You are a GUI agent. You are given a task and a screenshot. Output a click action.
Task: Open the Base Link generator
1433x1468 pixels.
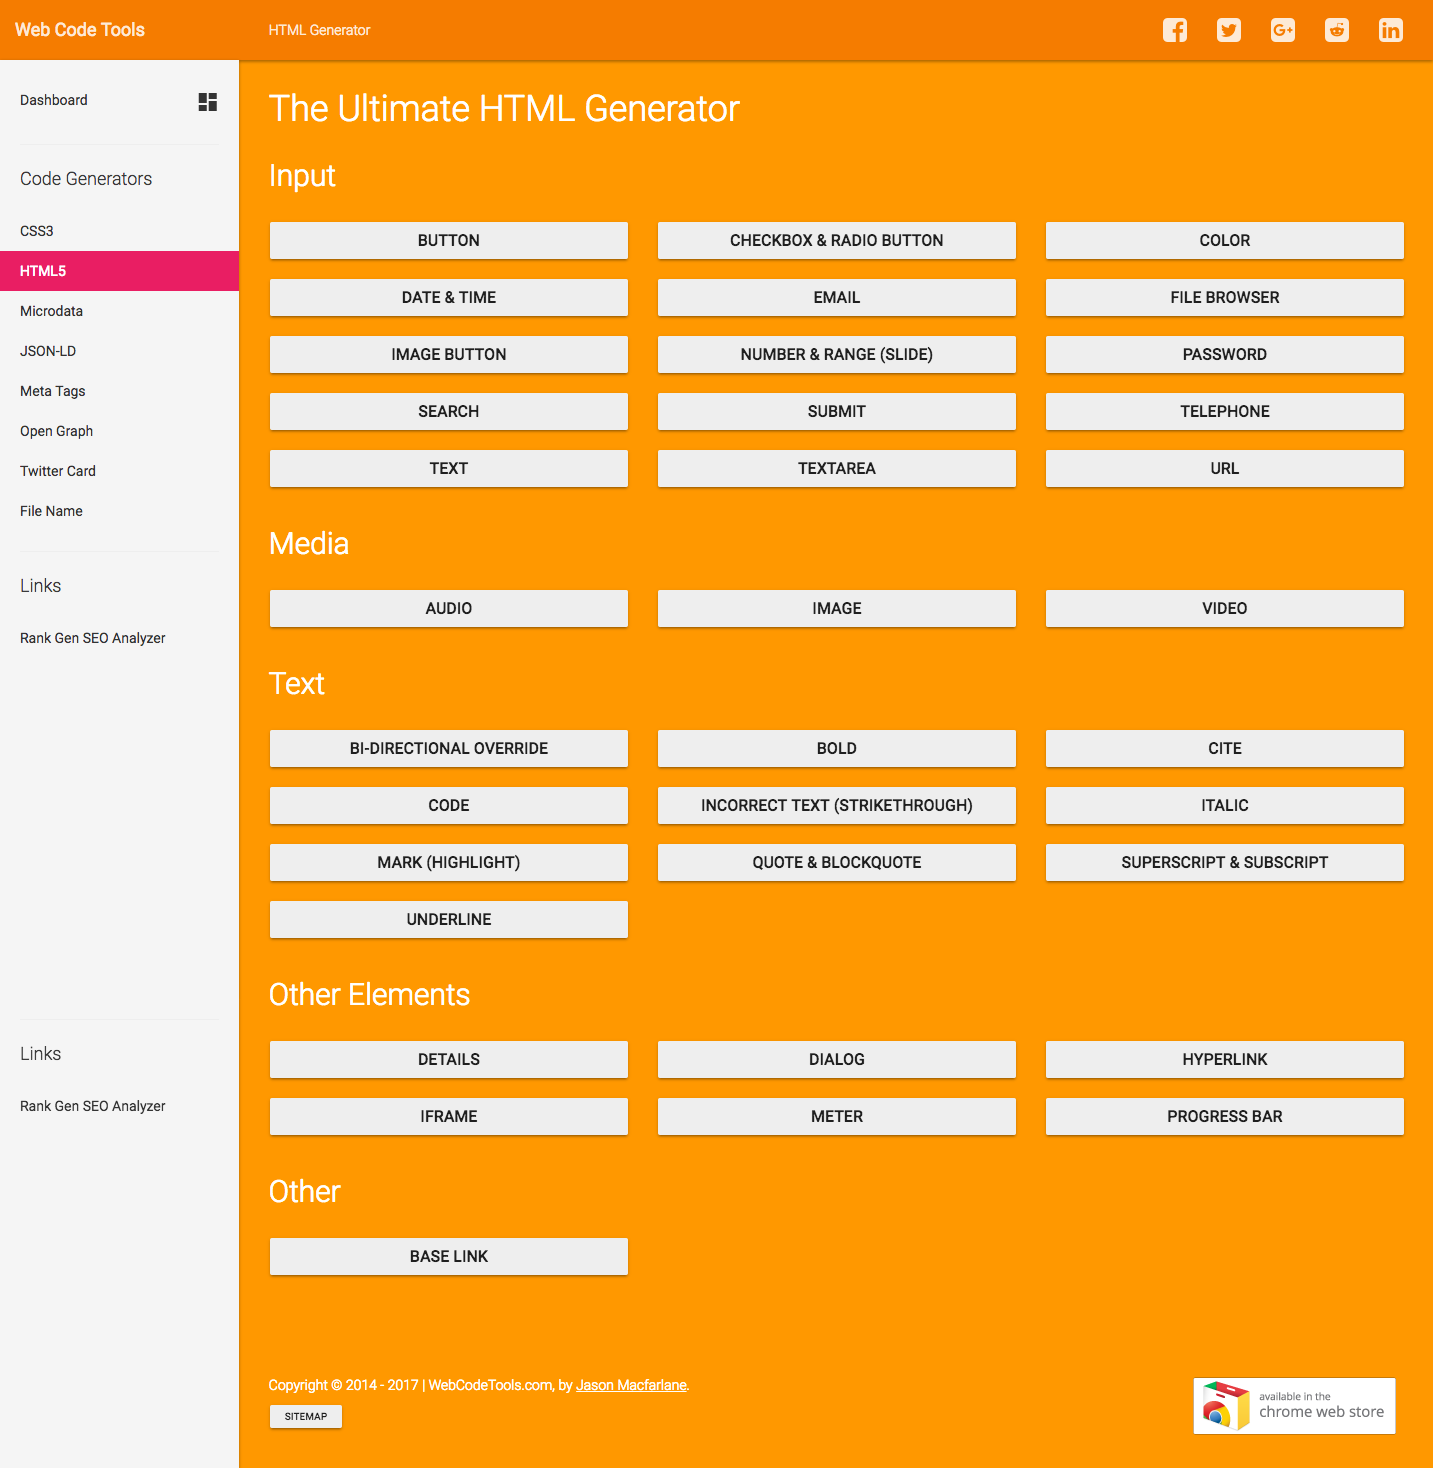(x=449, y=1256)
